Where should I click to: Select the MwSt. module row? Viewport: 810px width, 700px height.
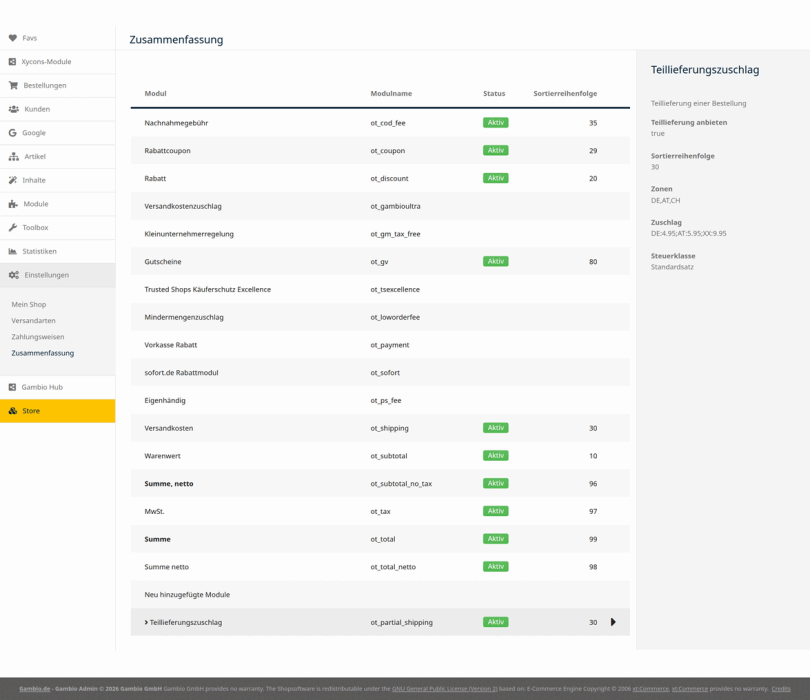point(380,511)
